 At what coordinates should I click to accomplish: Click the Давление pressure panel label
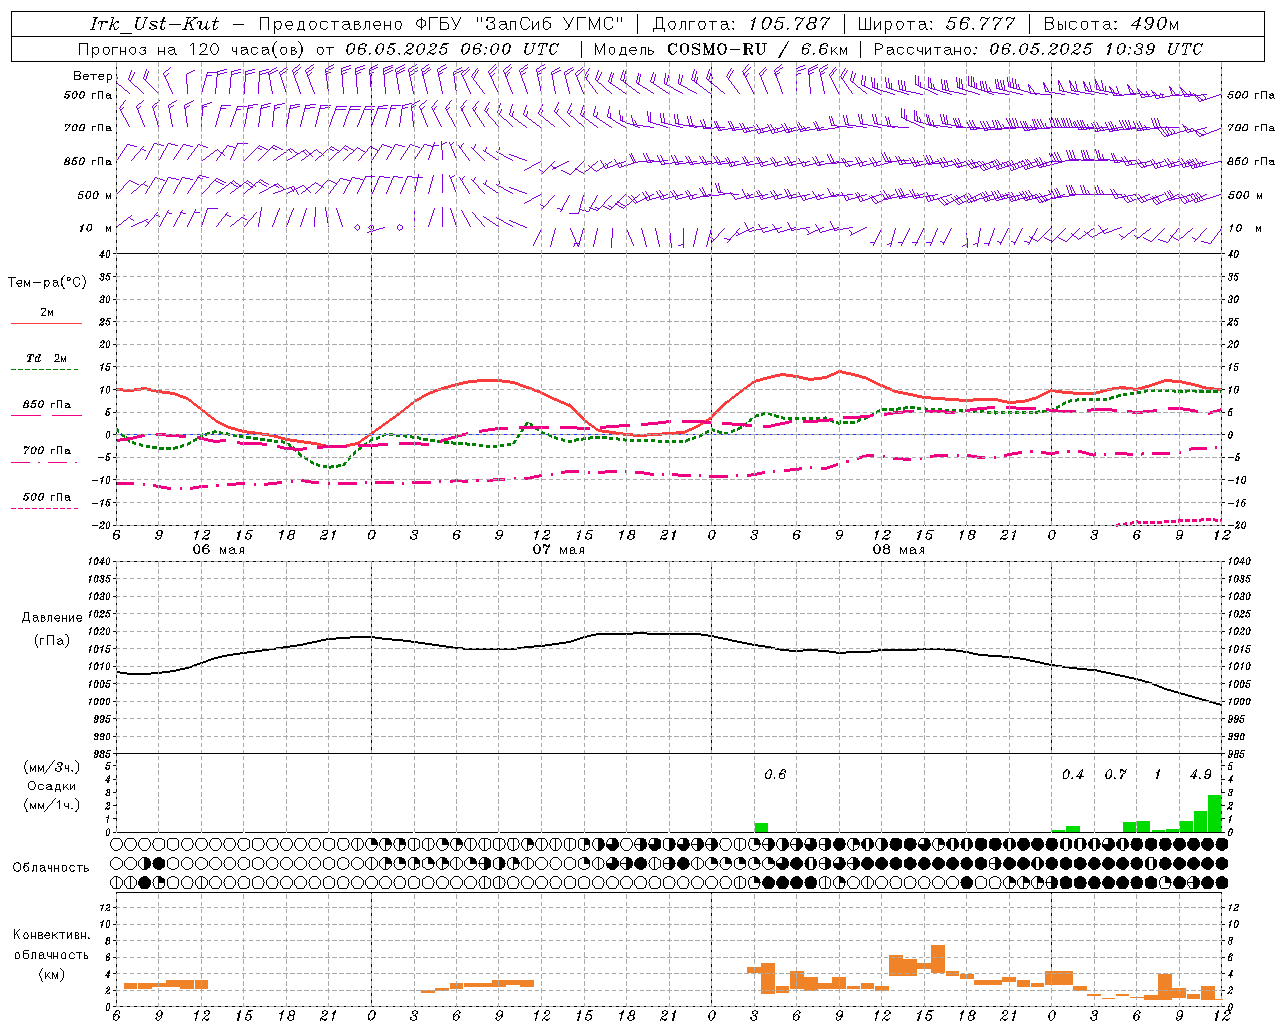point(52,618)
